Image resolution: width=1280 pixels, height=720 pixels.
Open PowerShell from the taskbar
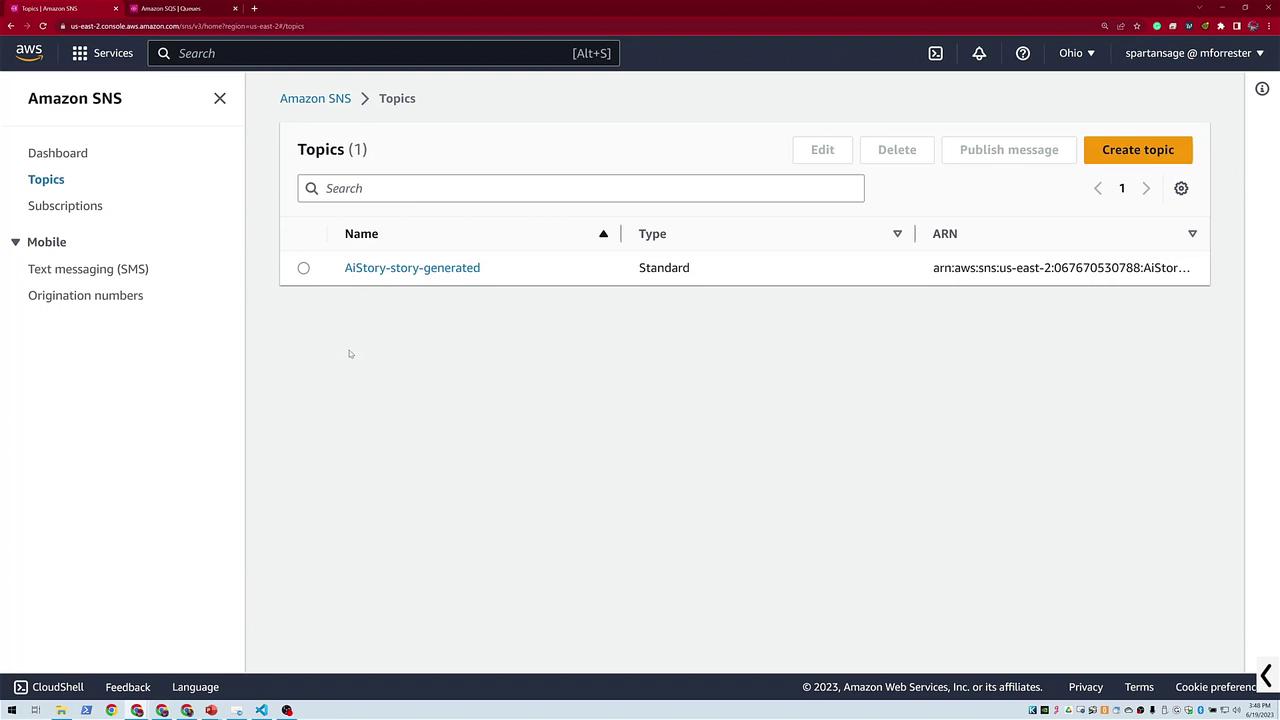[x=86, y=710]
